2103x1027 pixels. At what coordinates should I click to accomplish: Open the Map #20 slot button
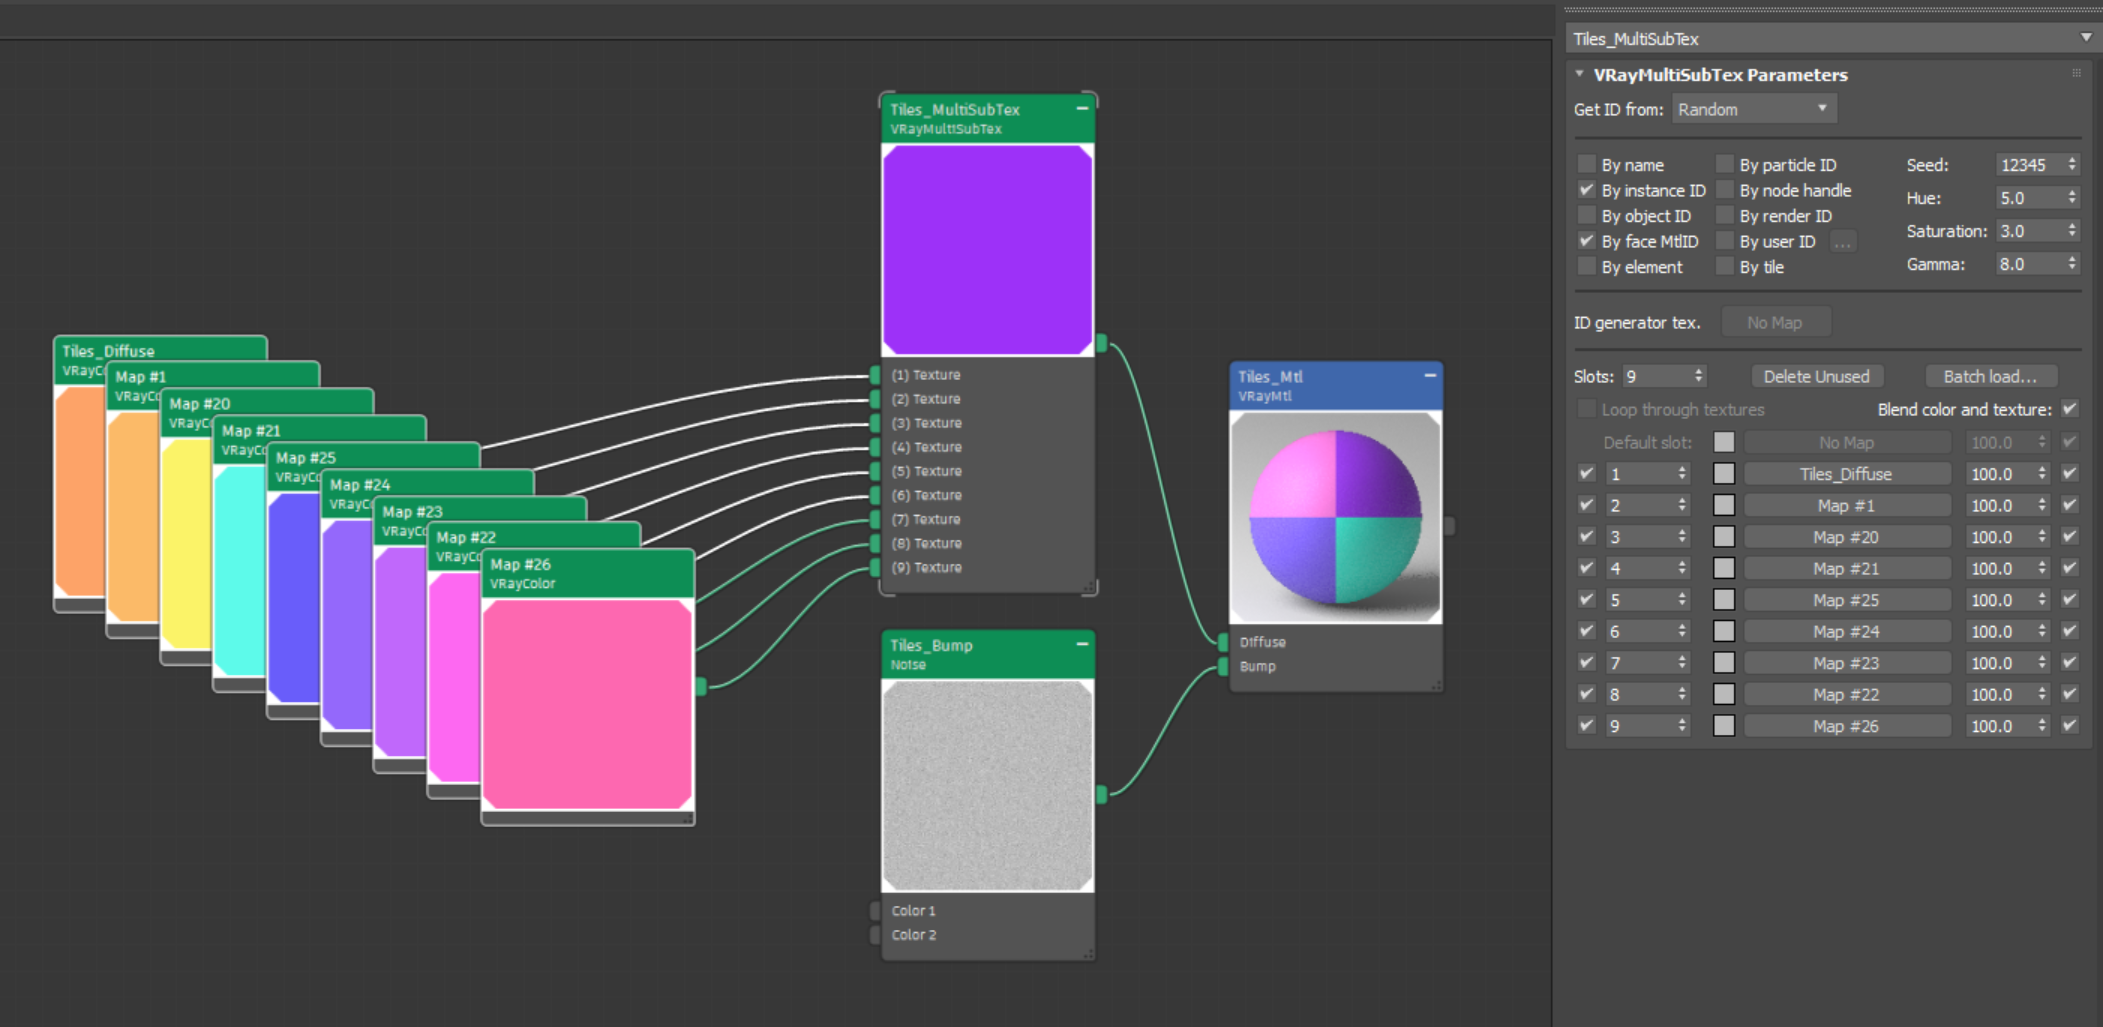click(x=1846, y=537)
